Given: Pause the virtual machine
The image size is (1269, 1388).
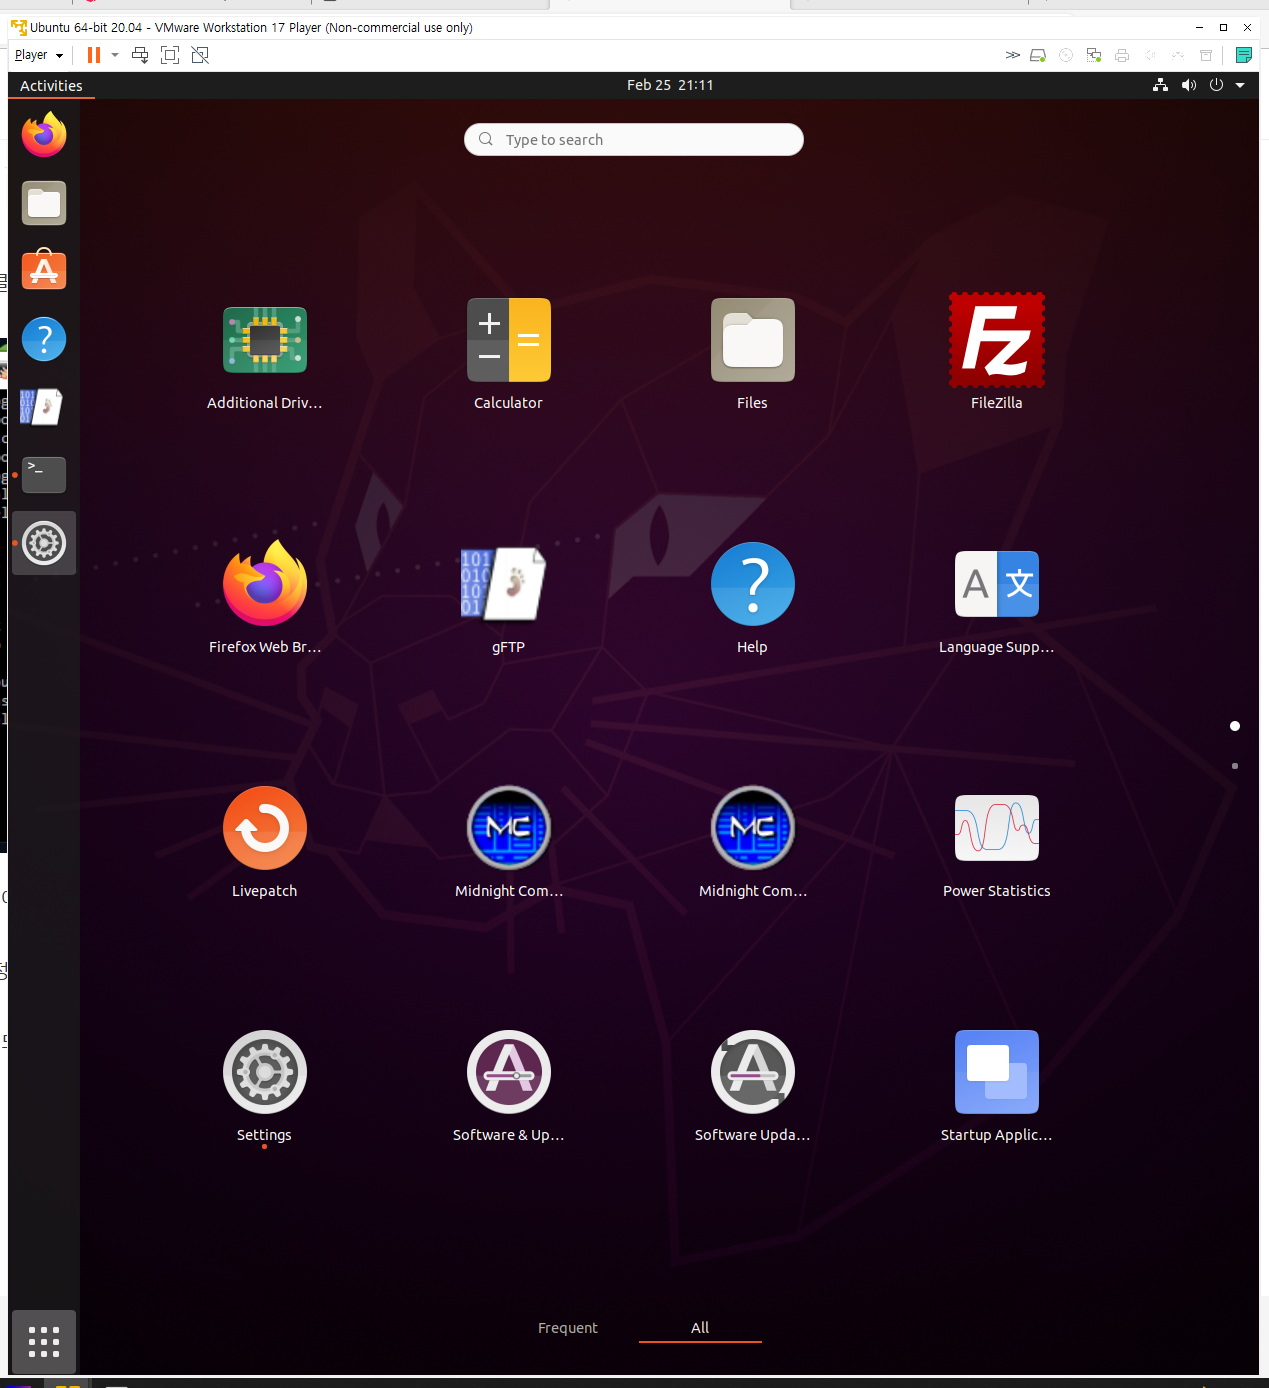Looking at the screenshot, I should pos(94,55).
